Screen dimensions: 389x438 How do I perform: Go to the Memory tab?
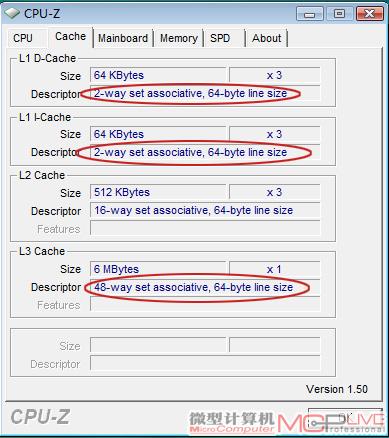point(179,38)
